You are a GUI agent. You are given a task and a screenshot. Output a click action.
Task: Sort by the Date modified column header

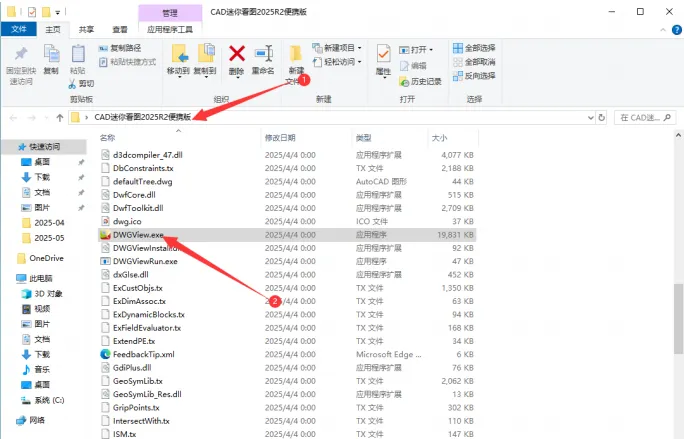[x=280, y=138]
